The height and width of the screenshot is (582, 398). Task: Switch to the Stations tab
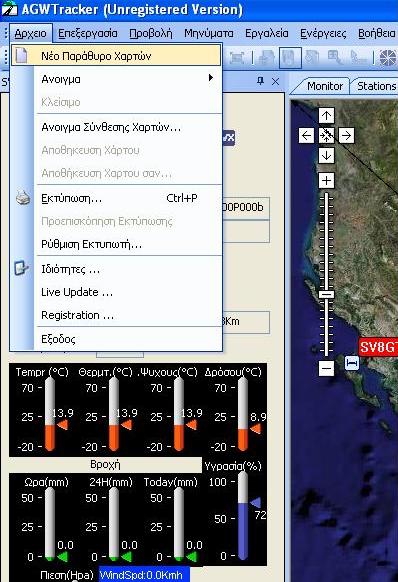(x=376, y=86)
